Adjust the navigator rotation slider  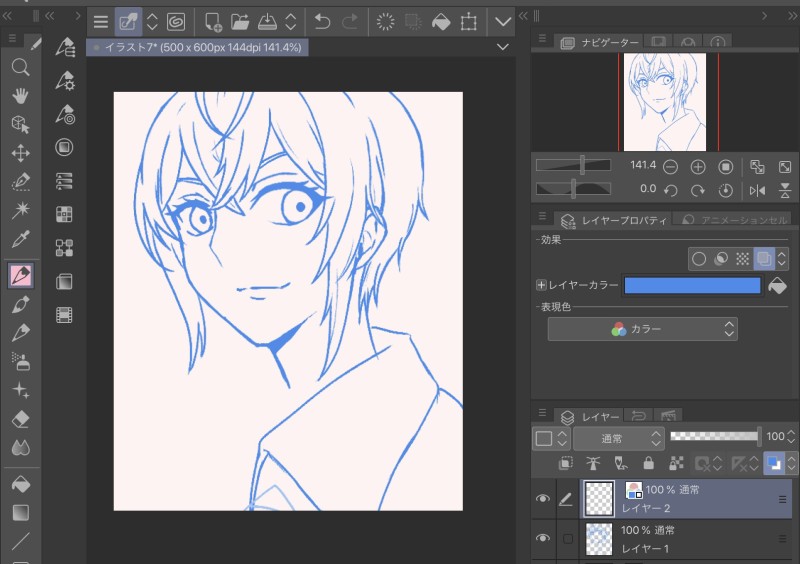(x=573, y=189)
